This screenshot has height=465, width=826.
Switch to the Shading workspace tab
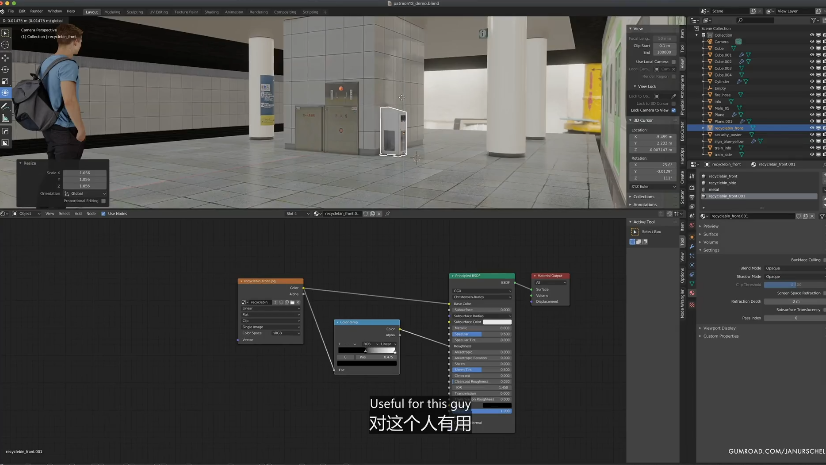click(211, 12)
